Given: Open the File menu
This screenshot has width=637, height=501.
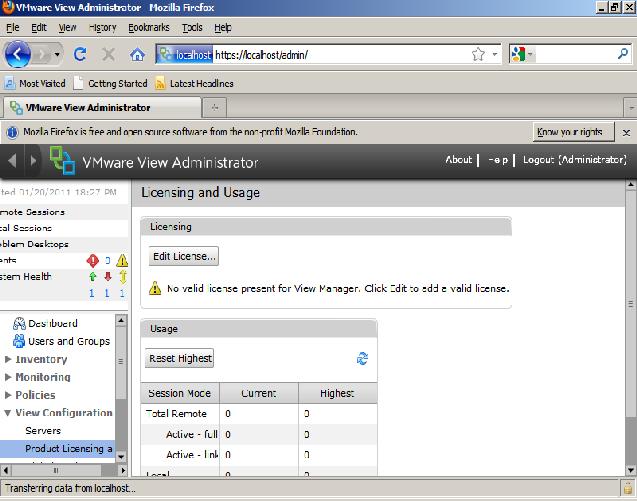Looking at the screenshot, I should [x=13, y=28].
